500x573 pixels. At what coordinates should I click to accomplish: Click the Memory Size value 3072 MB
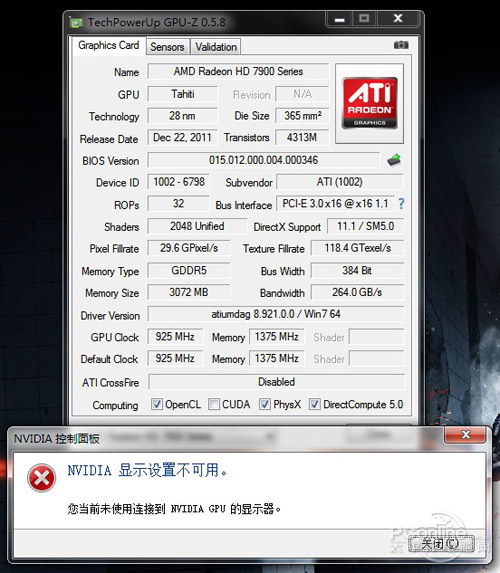[189, 292]
